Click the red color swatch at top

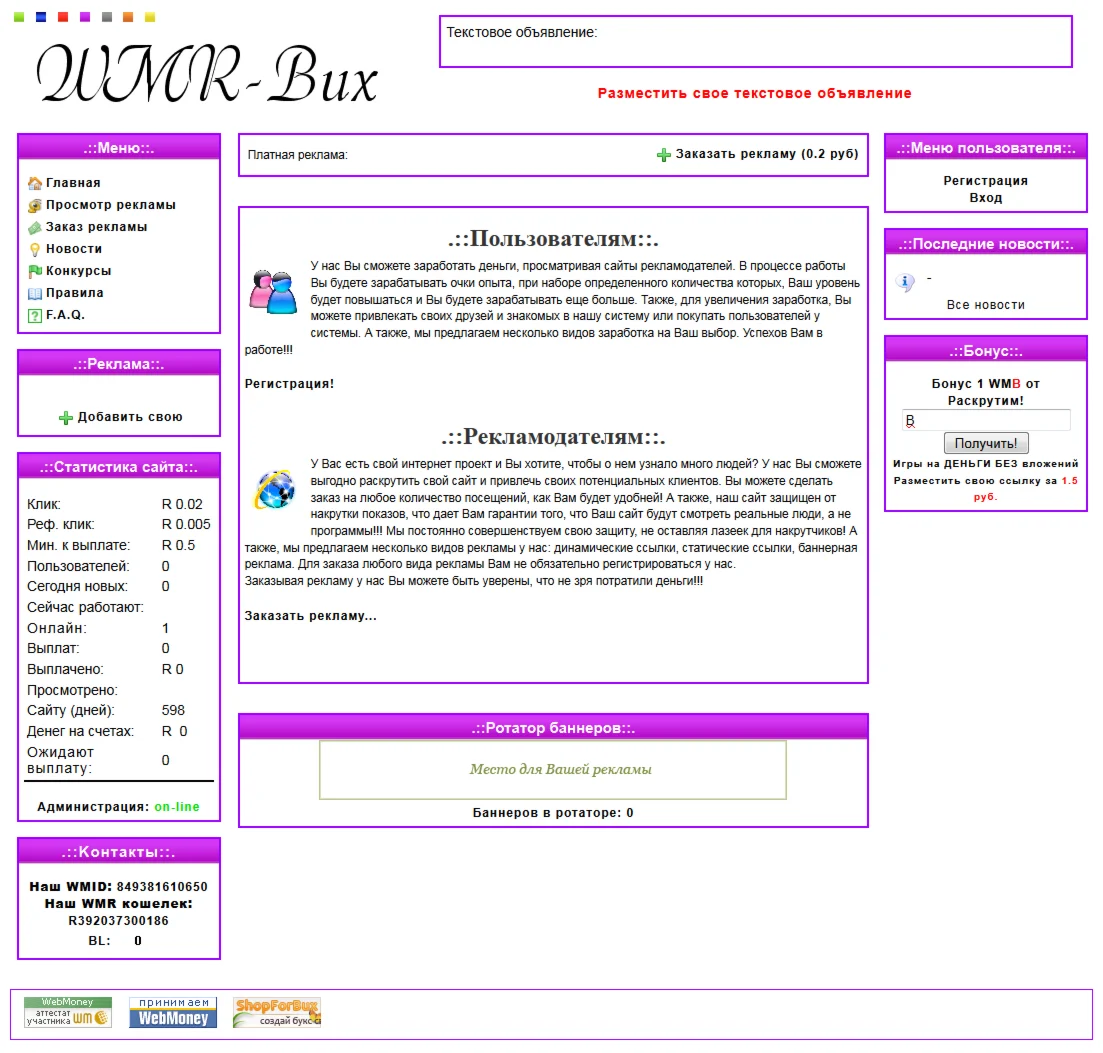(x=63, y=17)
